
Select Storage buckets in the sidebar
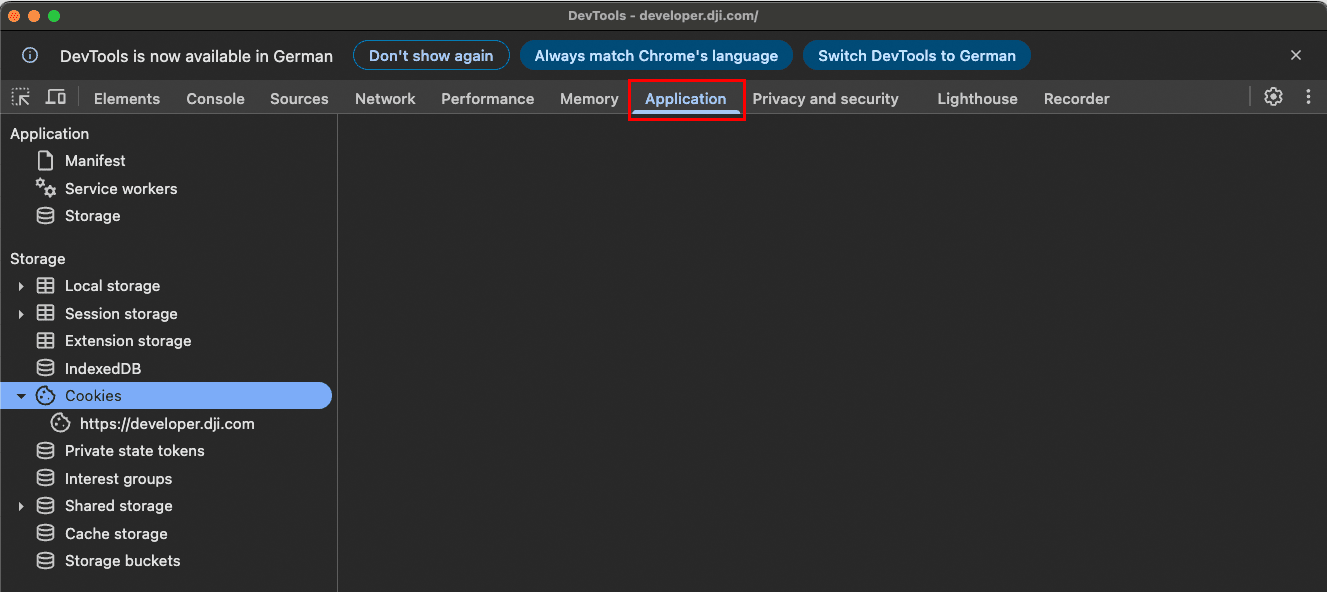pos(122,561)
